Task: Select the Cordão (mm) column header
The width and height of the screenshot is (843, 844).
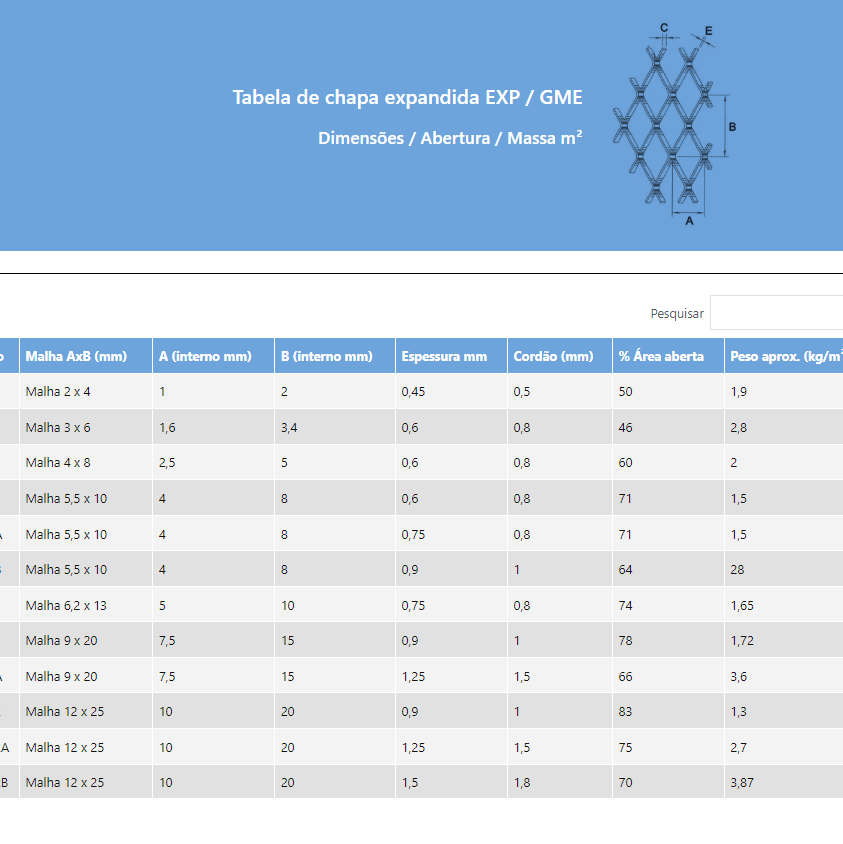Action: coord(553,356)
